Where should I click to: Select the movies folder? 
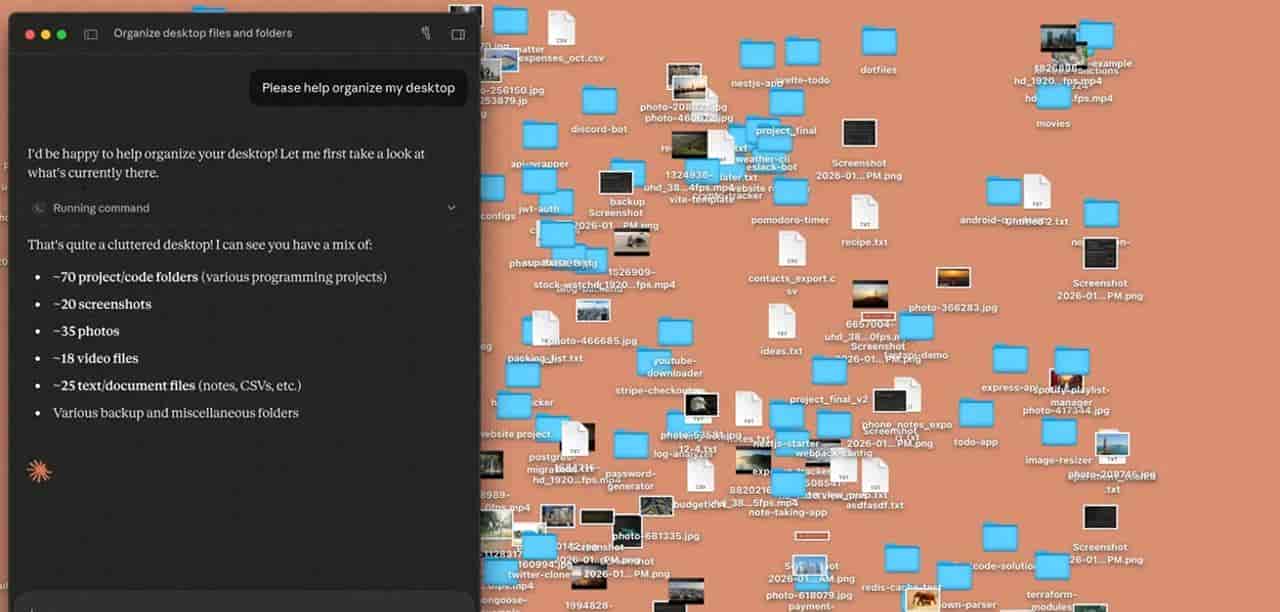pyautogui.click(x=1053, y=97)
